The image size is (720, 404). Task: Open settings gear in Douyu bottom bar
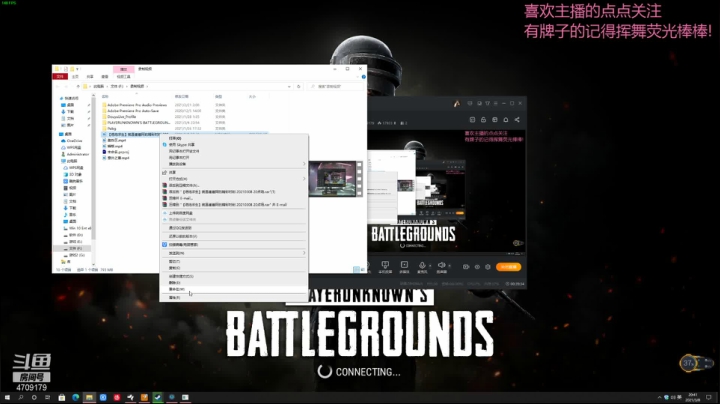488,267
